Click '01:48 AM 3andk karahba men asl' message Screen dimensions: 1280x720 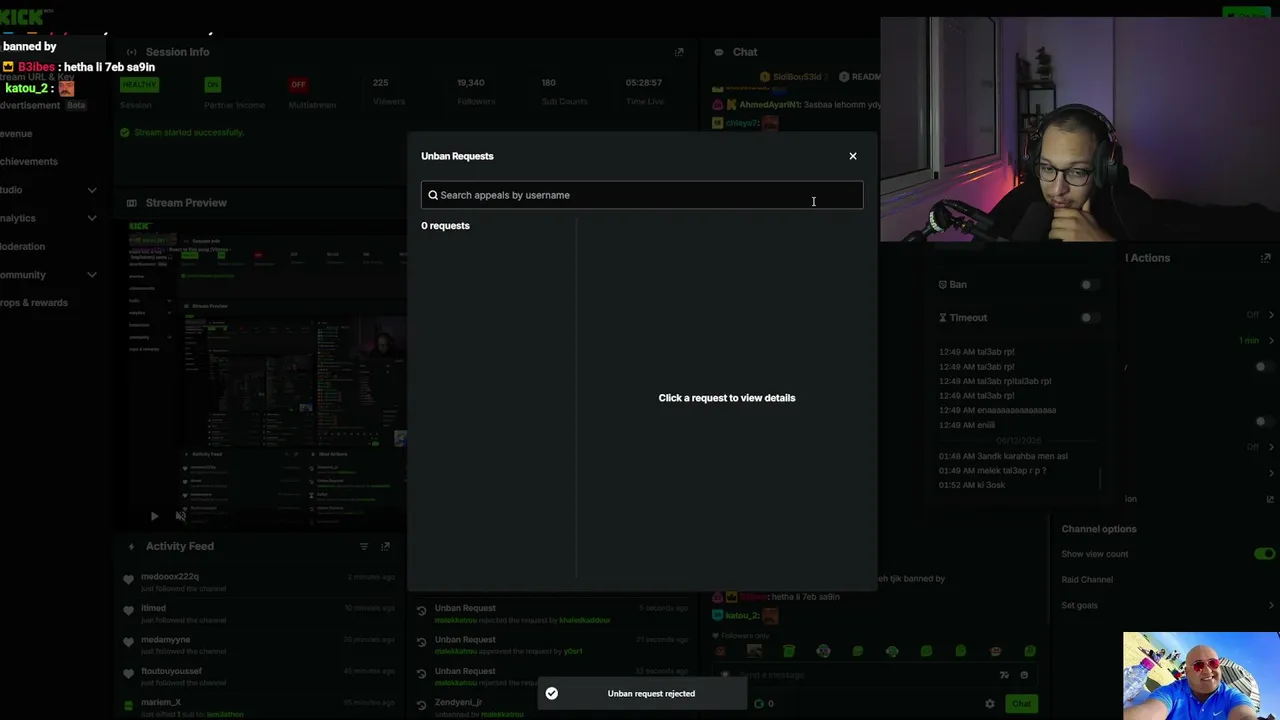coord(1003,456)
